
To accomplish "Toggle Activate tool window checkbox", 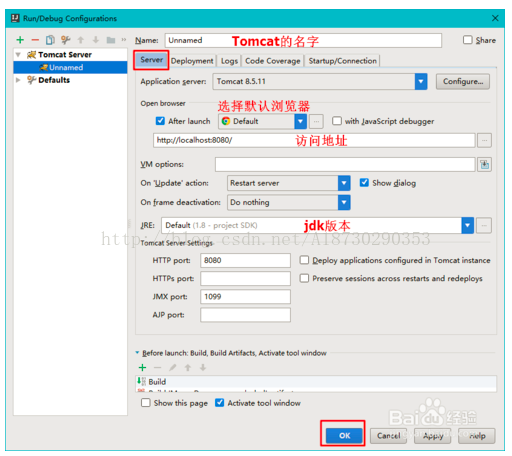I will point(219,403).
